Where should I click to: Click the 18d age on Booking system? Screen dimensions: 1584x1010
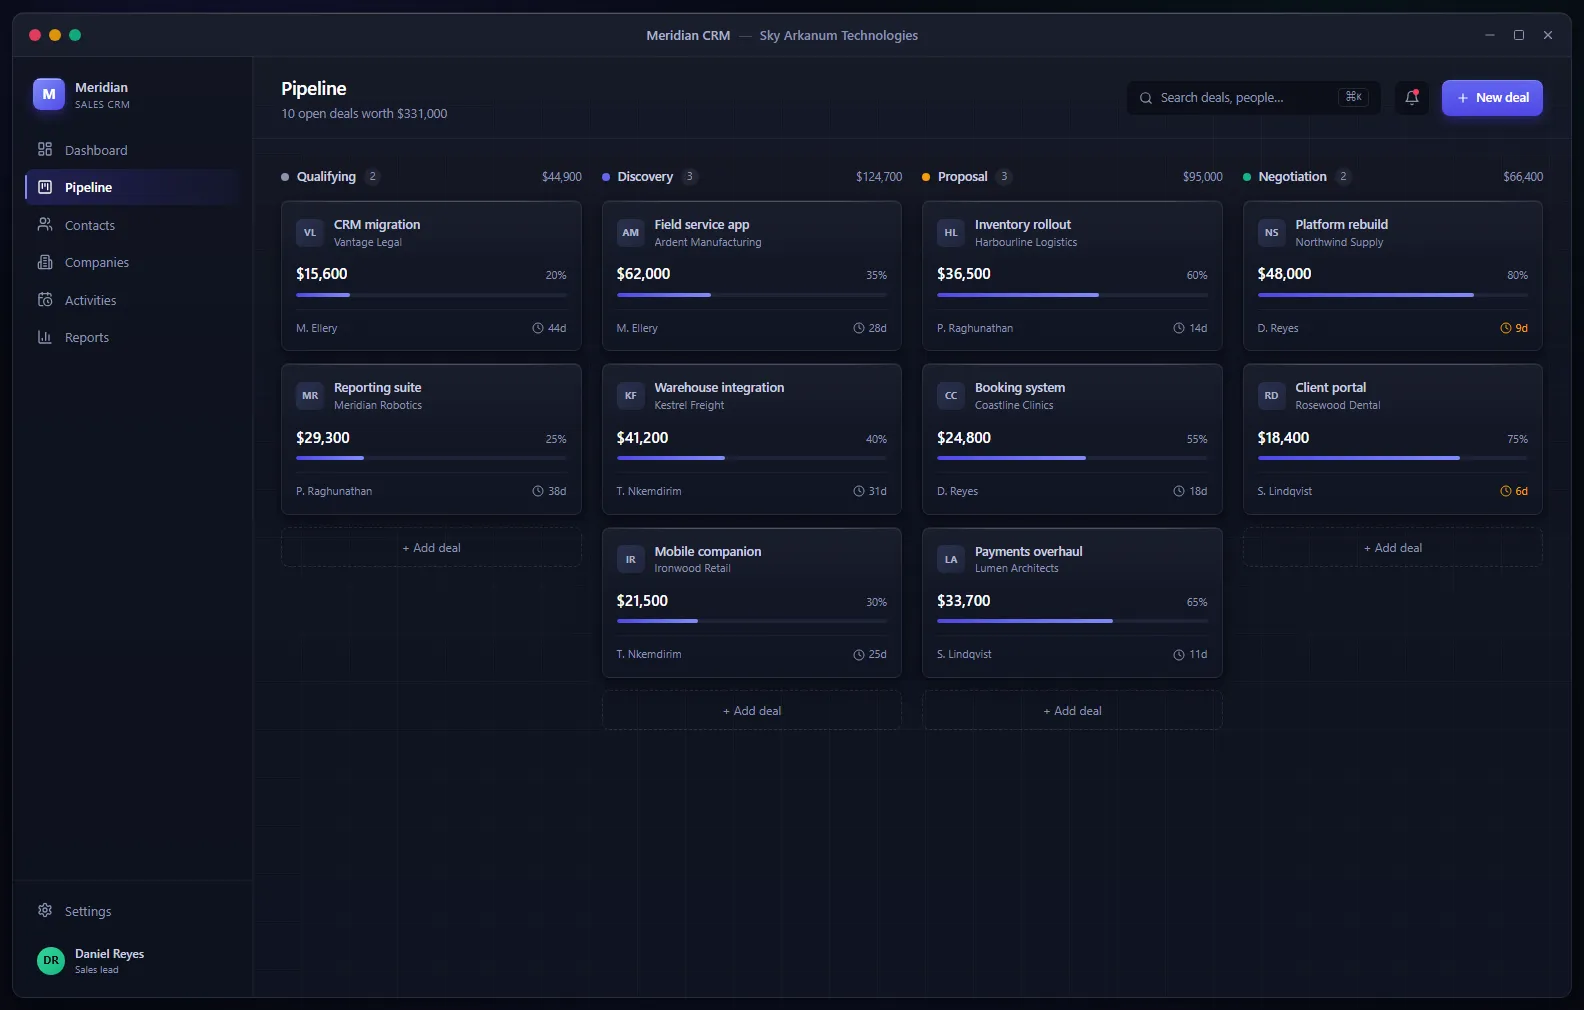click(x=1190, y=491)
